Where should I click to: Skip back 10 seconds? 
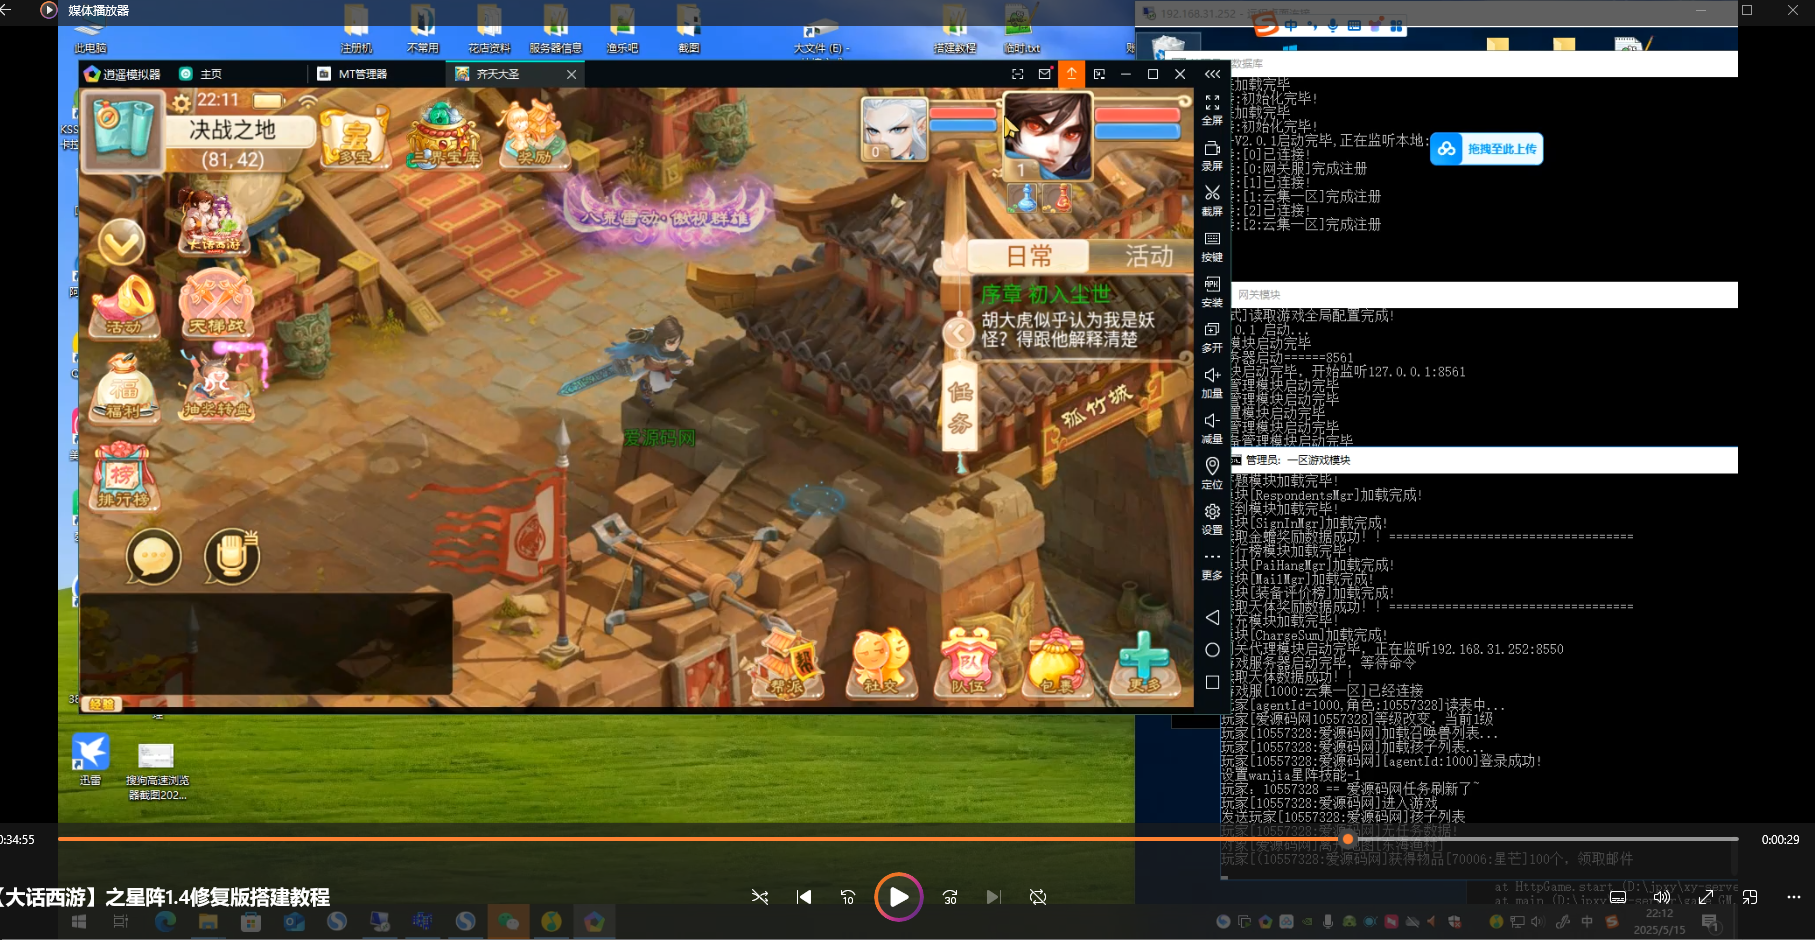pyautogui.click(x=848, y=897)
